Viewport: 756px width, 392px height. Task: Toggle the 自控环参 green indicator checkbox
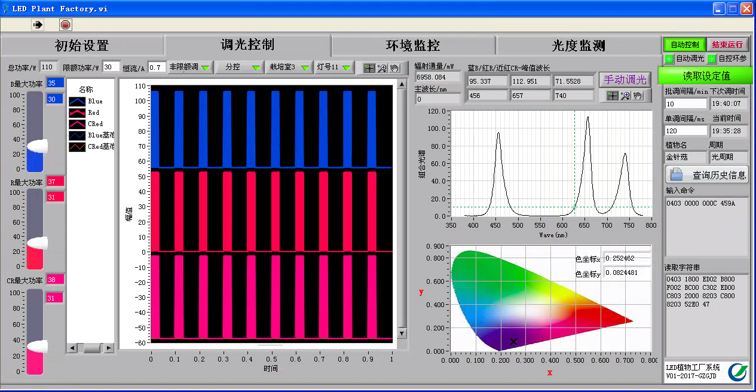pyautogui.click(x=712, y=59)
